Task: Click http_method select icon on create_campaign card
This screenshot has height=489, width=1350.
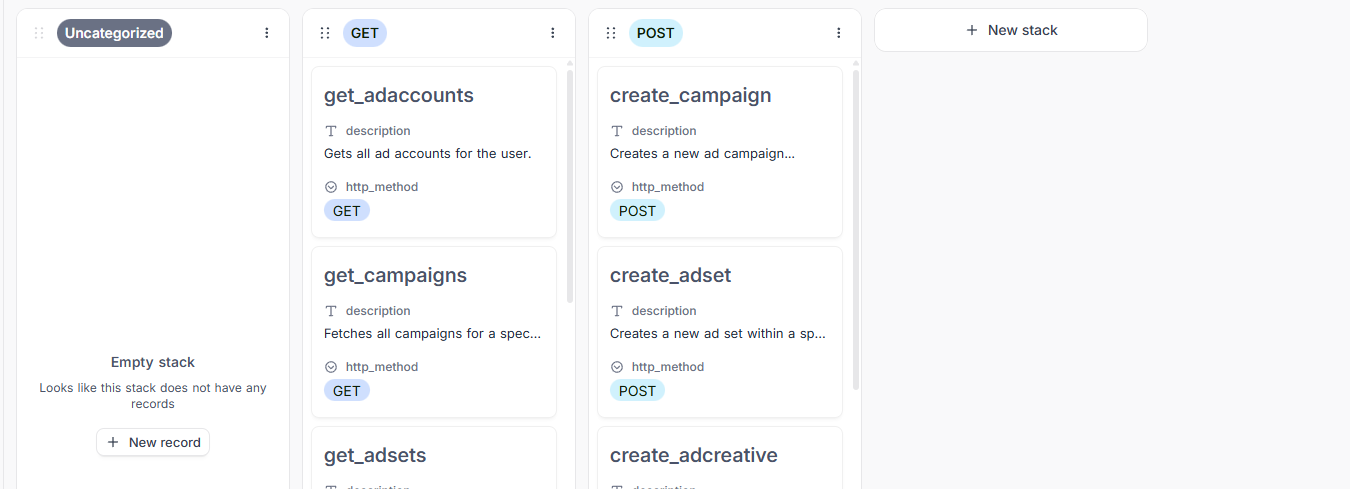Action: pos(617,187)
